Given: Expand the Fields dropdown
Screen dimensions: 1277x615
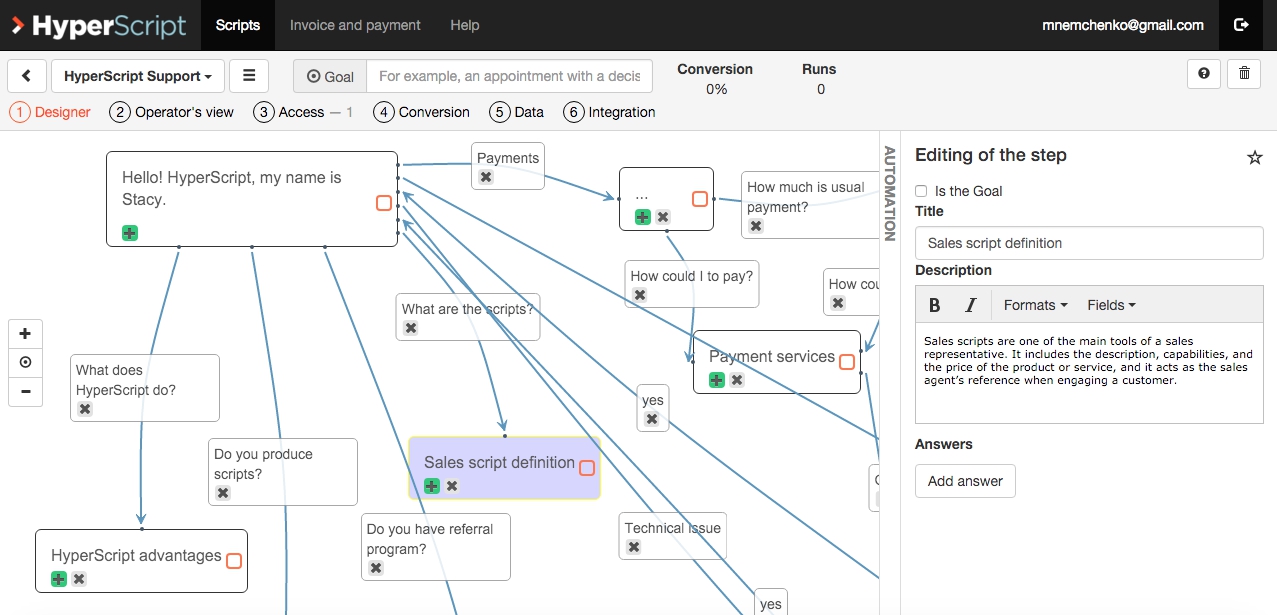Looking at the screenshot, I should point(1111,305).
